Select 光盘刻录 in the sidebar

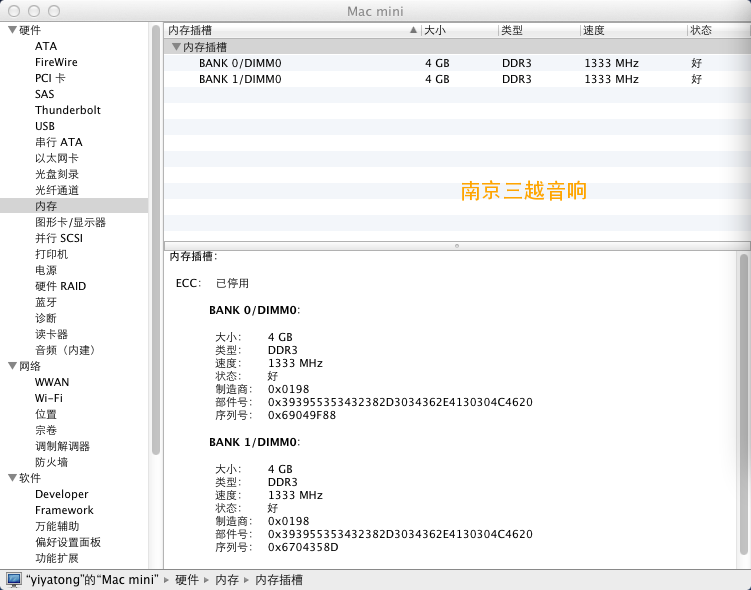[x=57, y=174]
